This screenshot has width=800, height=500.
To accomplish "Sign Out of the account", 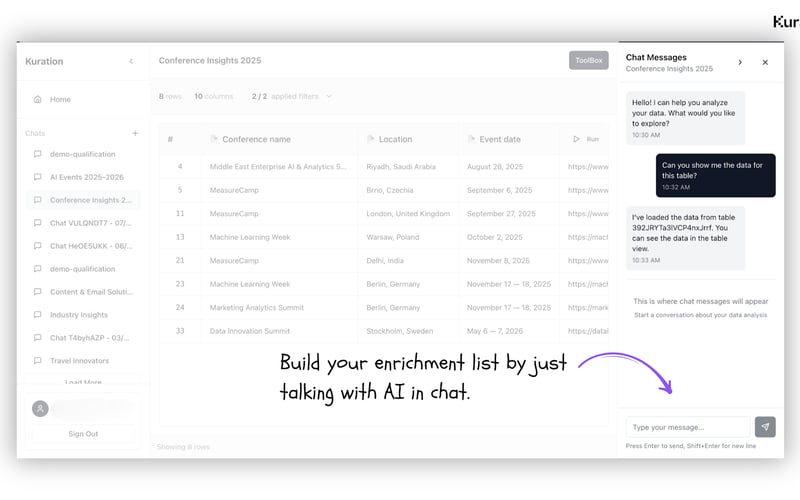I will 83,434.
